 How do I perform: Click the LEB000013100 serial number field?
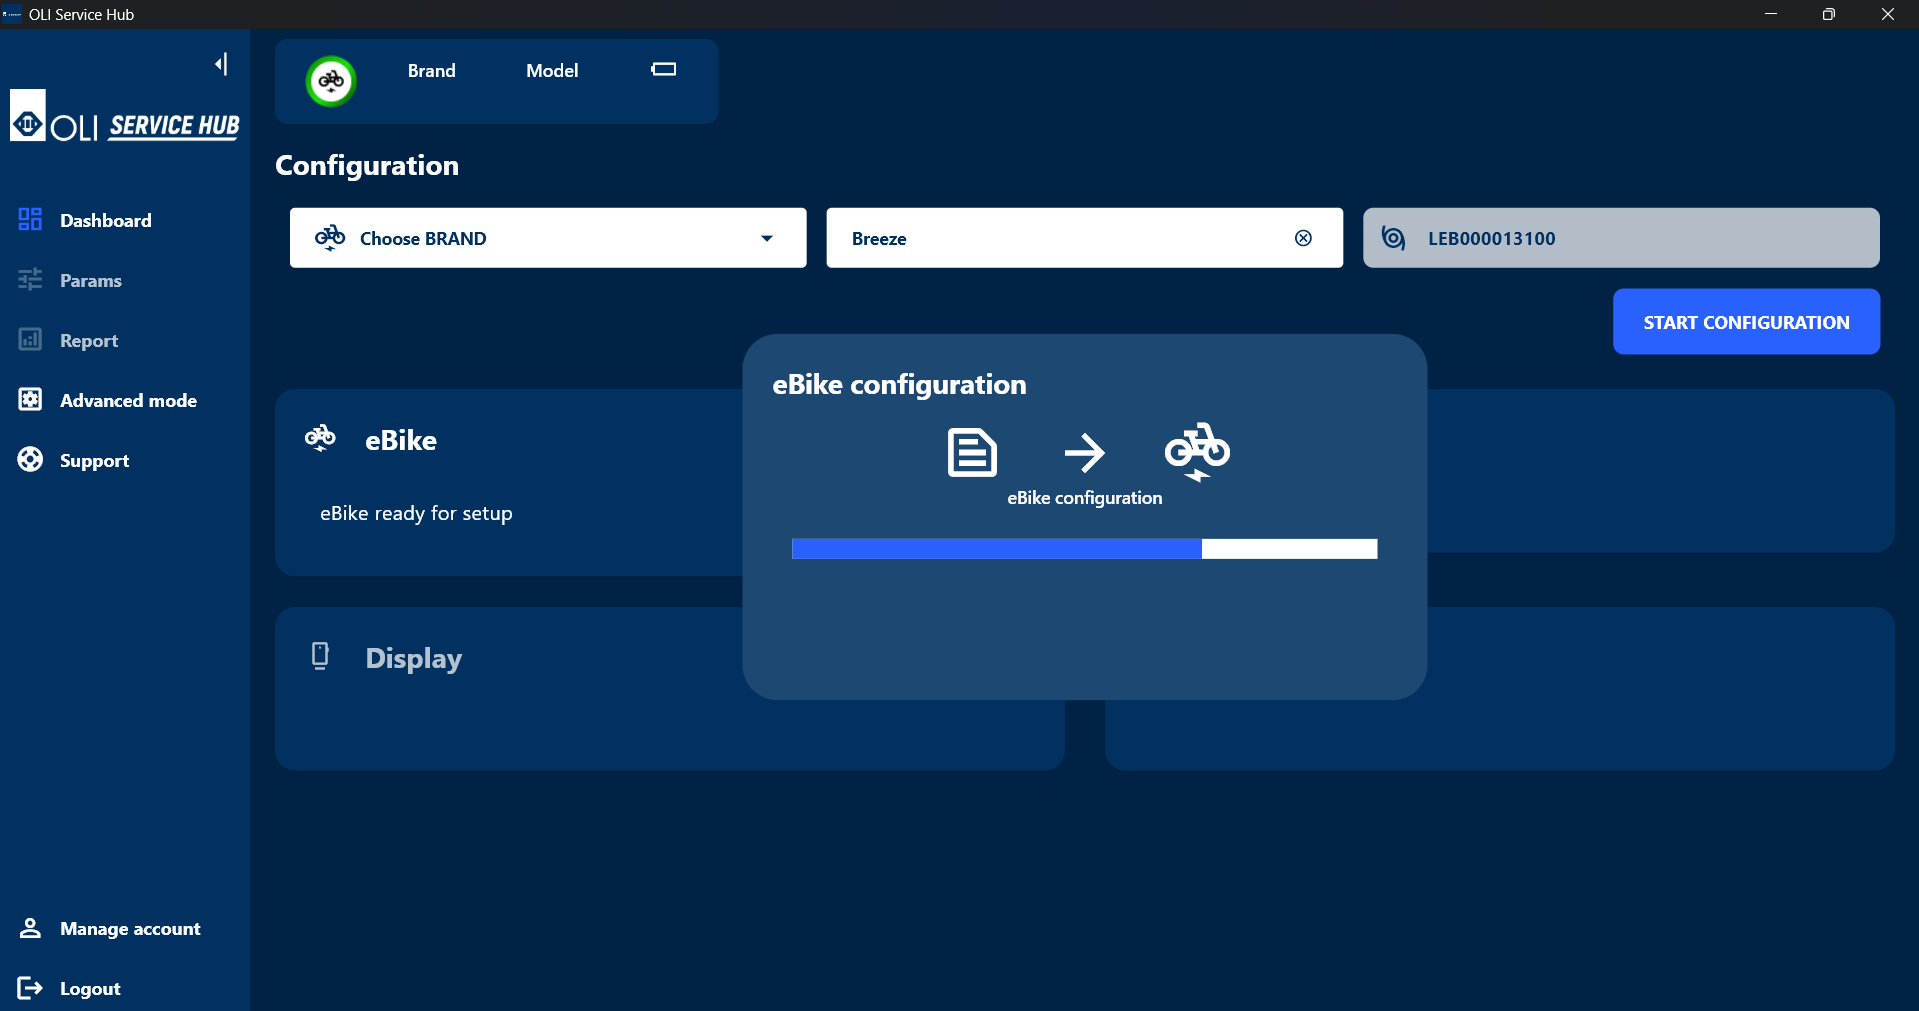(1621, 238)
